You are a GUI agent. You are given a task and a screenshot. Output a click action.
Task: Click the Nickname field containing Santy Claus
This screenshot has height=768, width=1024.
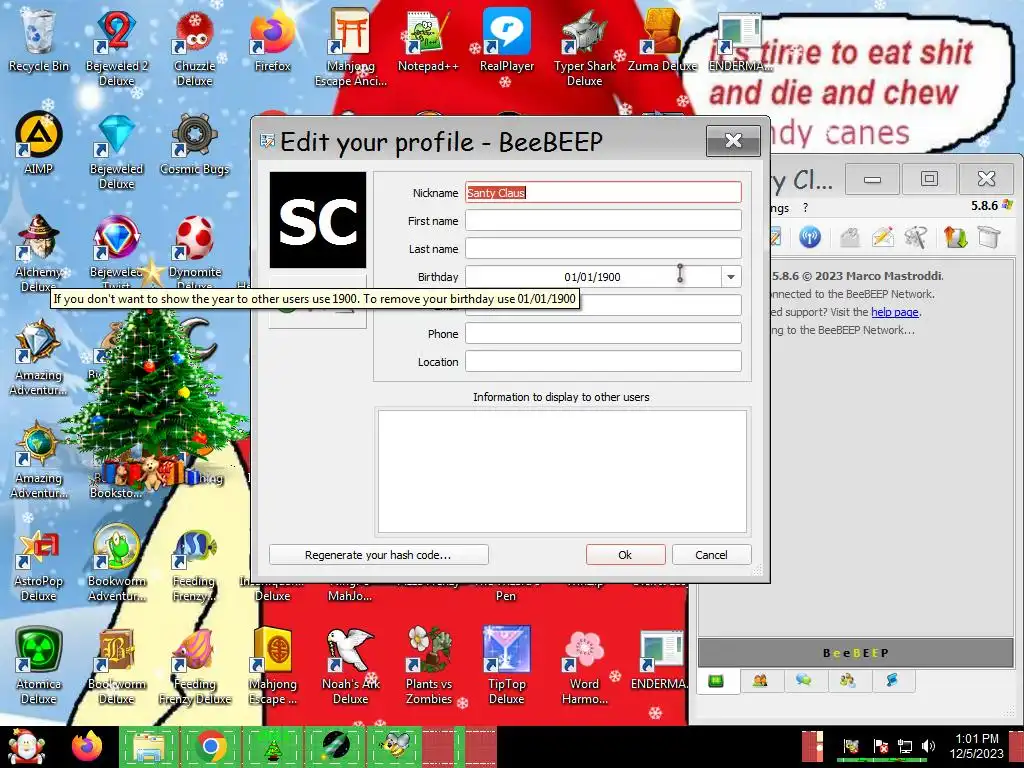[x=603, y=193]
